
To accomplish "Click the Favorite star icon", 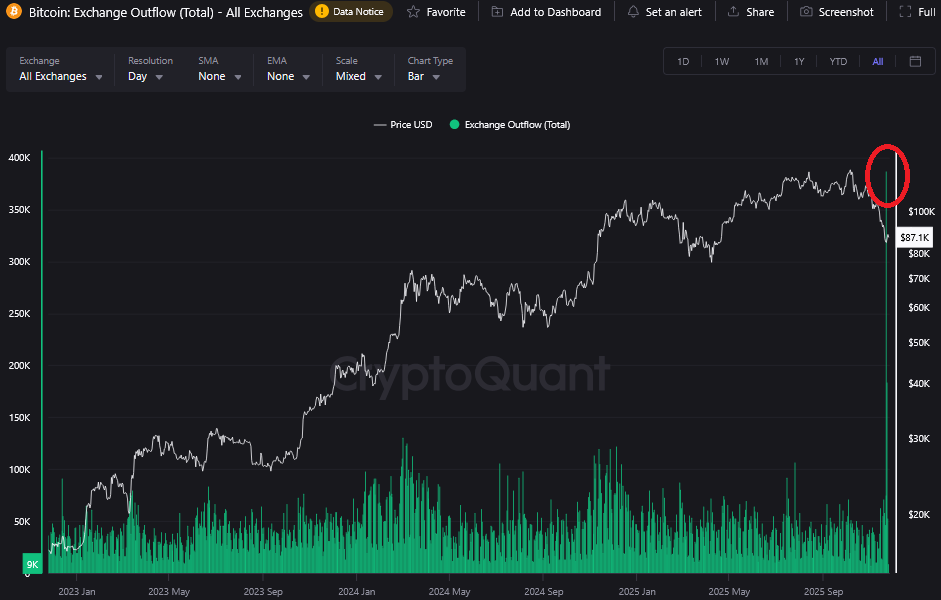I will click(413, 12).
